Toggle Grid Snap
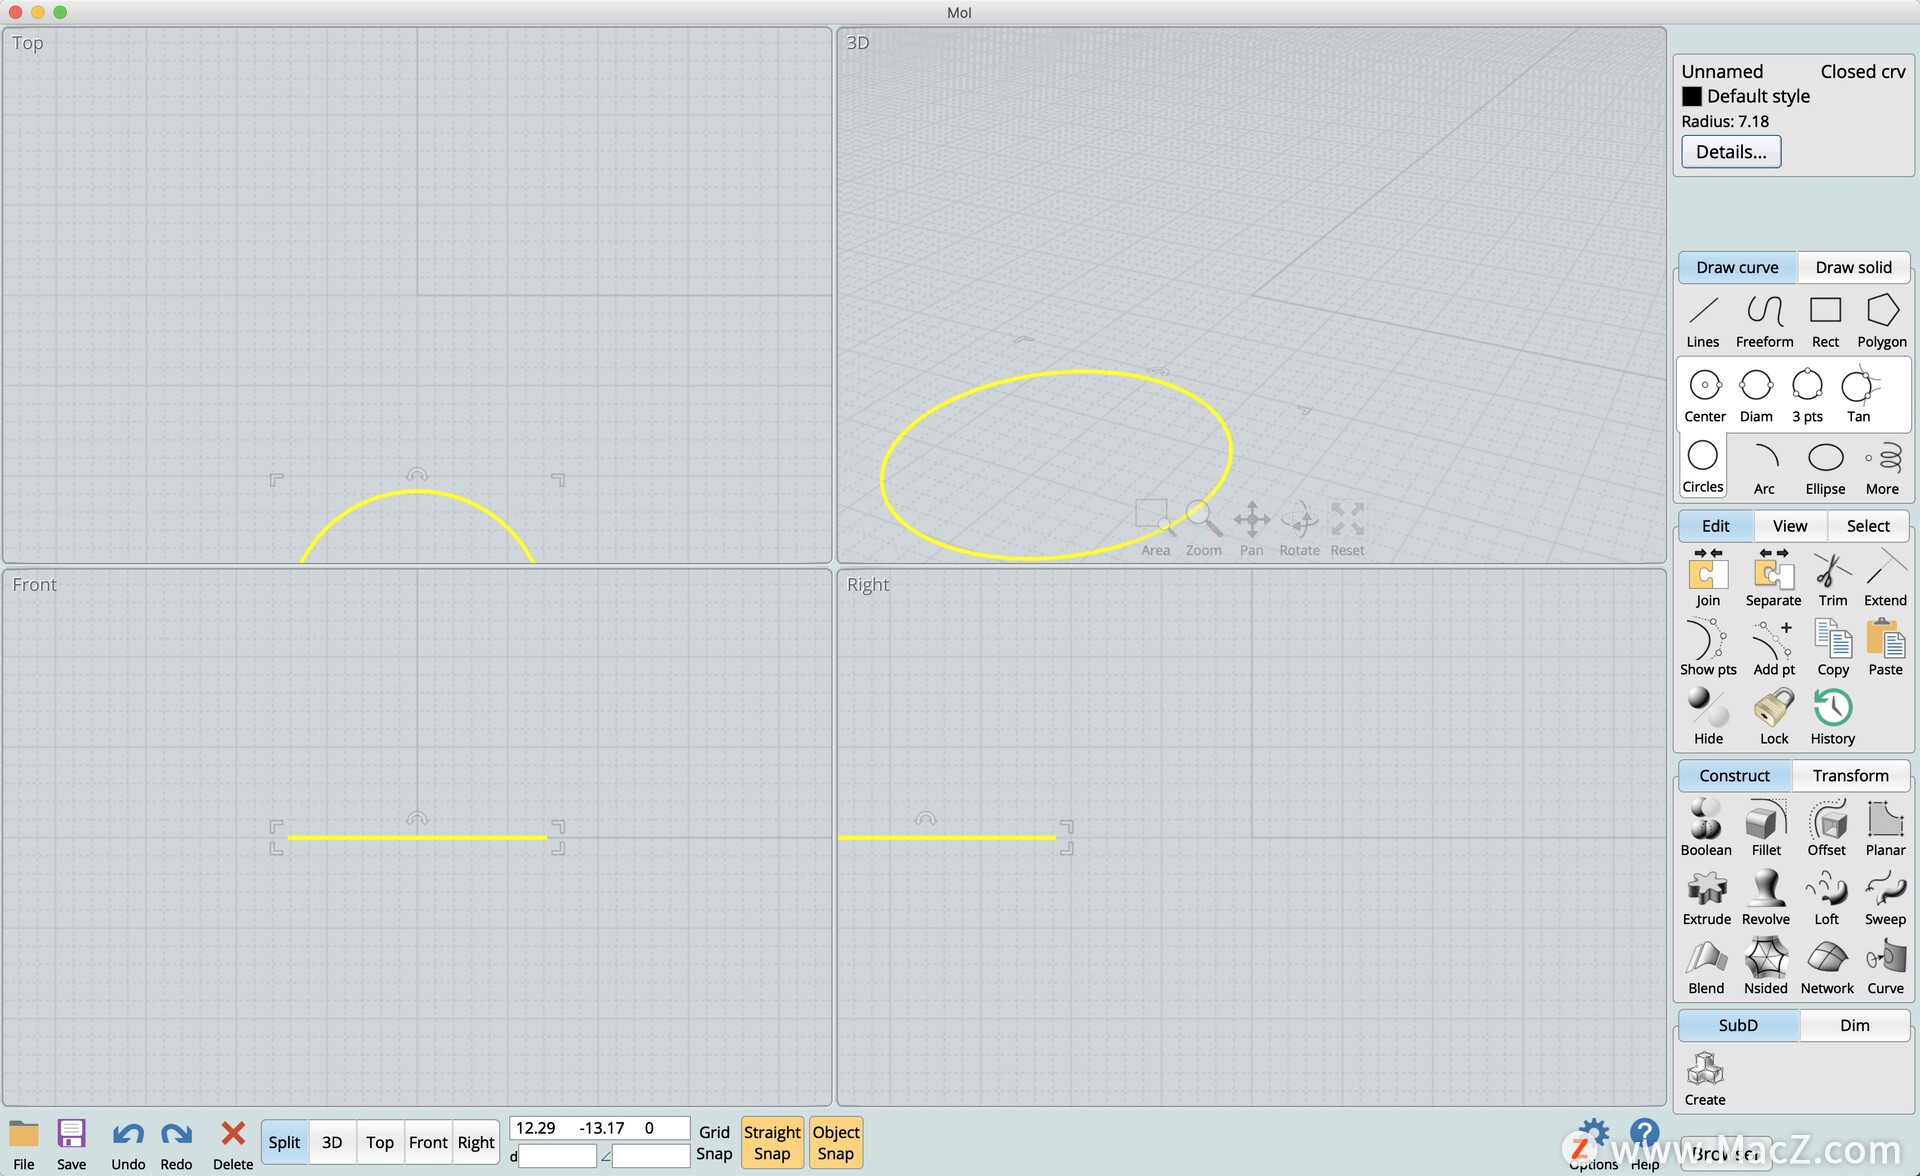 tap(714, 1142)
